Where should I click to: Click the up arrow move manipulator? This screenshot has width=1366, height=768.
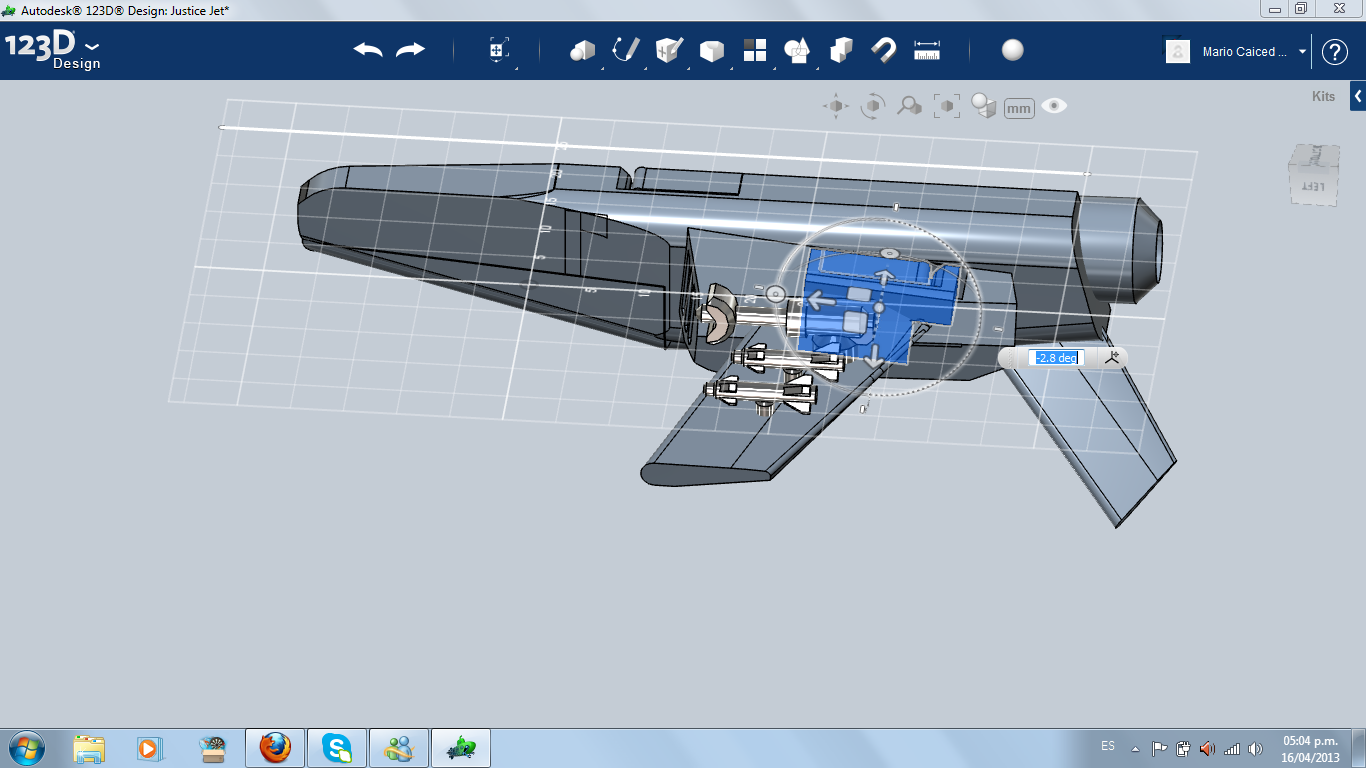click(x=884, y=277)
